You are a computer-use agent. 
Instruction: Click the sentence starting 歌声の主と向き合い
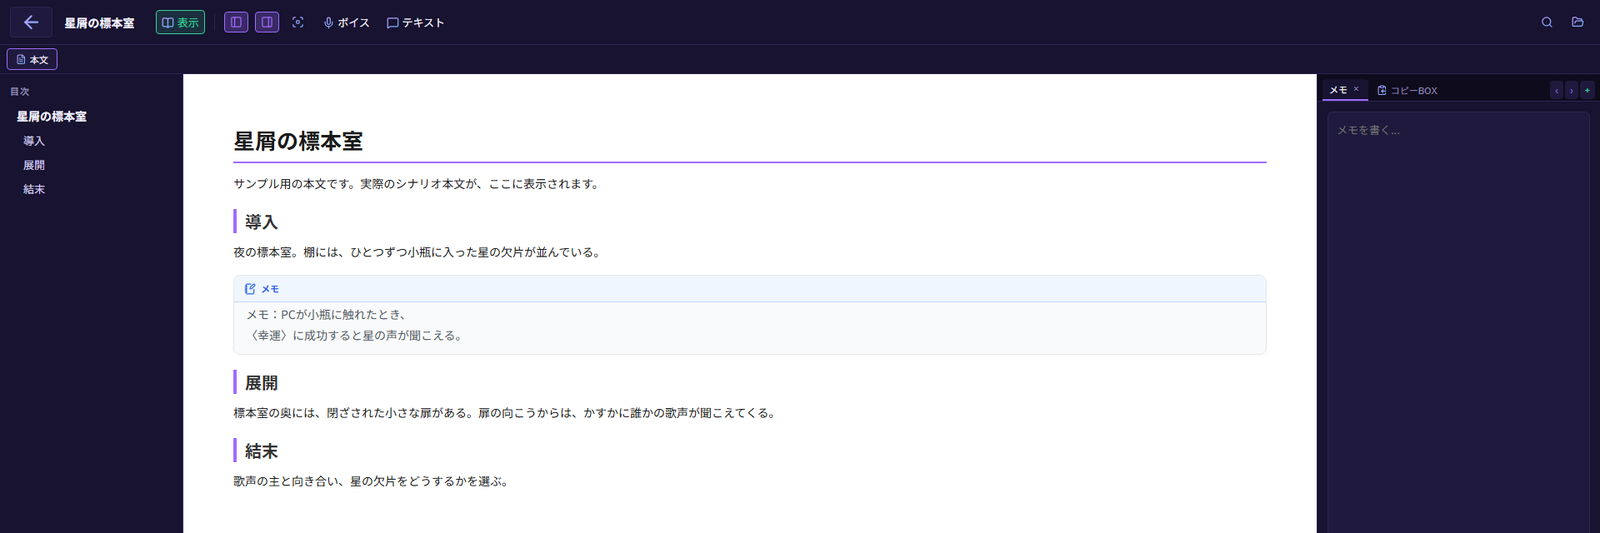pos(373,481)
